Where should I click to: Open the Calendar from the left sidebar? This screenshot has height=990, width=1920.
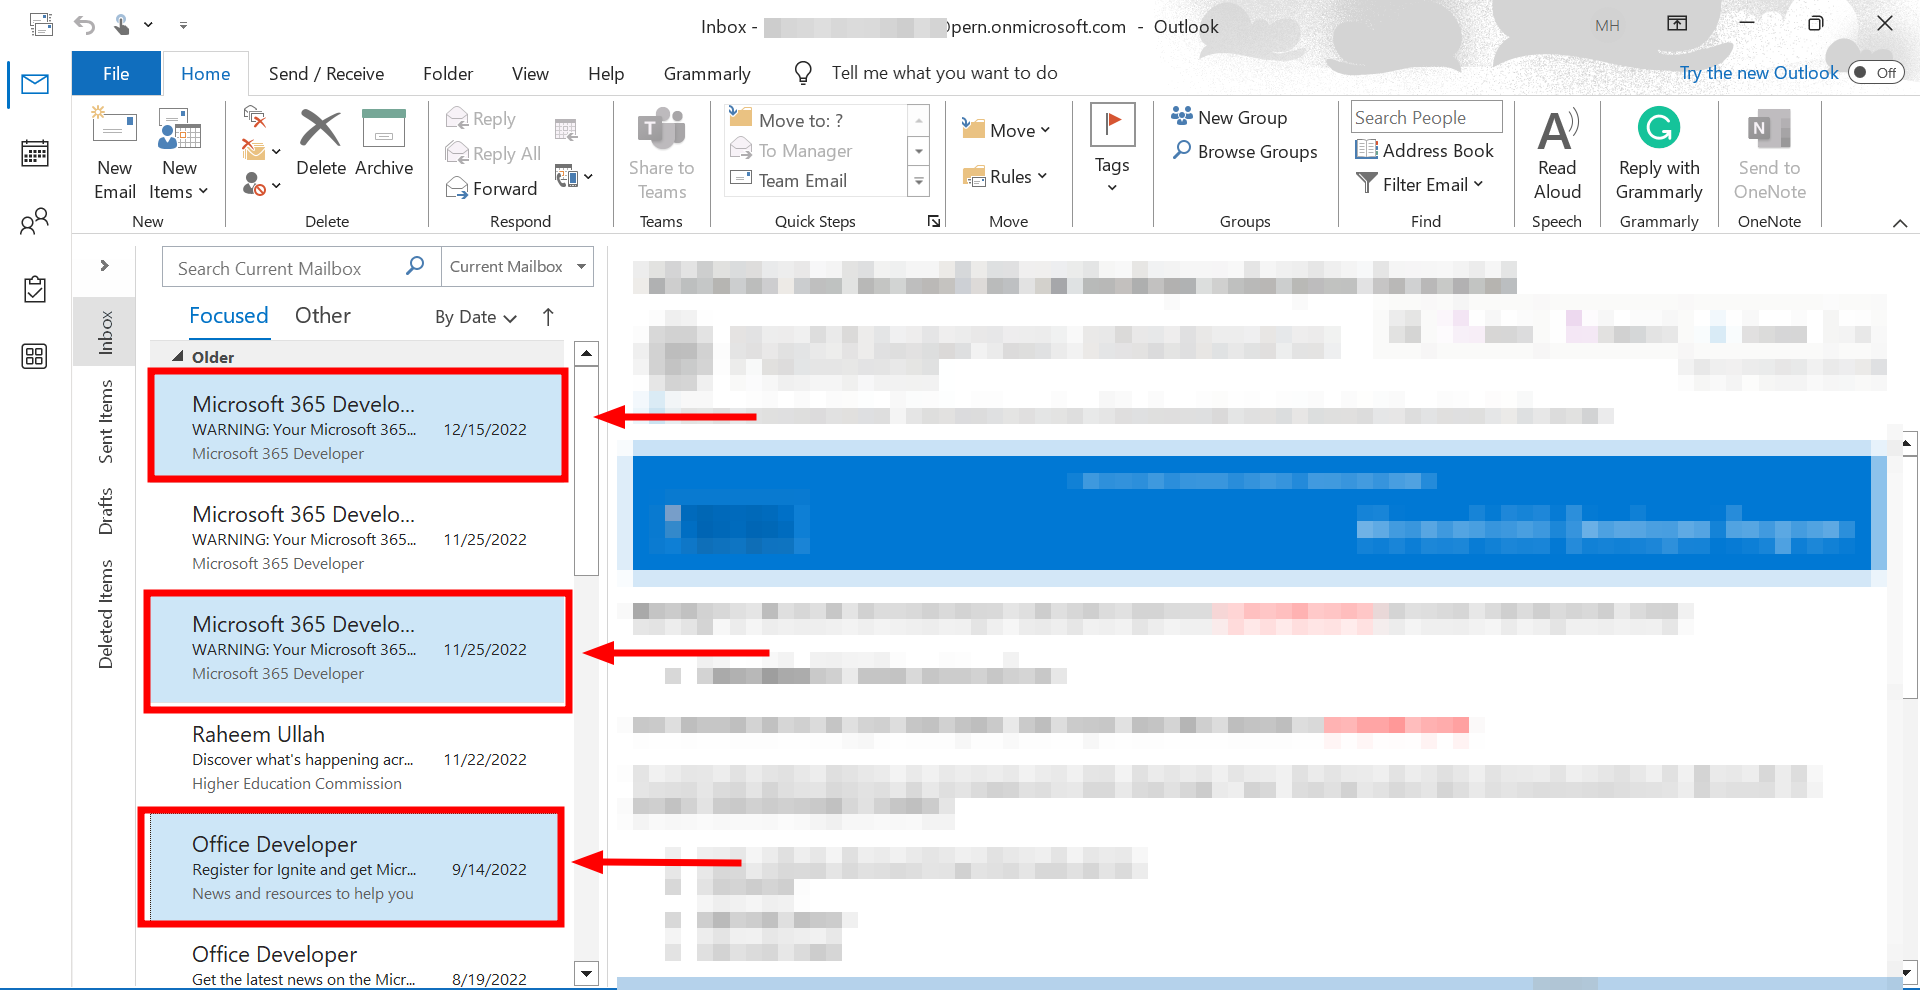click(35, 153)
